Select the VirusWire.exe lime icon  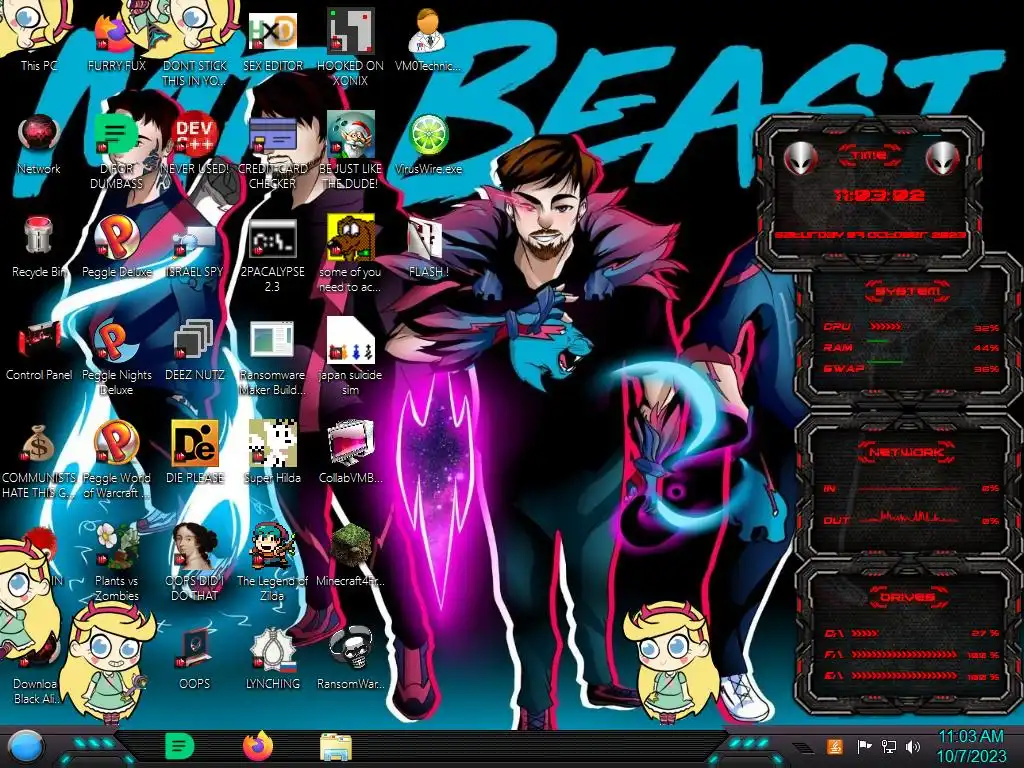(x=428, y=145)
